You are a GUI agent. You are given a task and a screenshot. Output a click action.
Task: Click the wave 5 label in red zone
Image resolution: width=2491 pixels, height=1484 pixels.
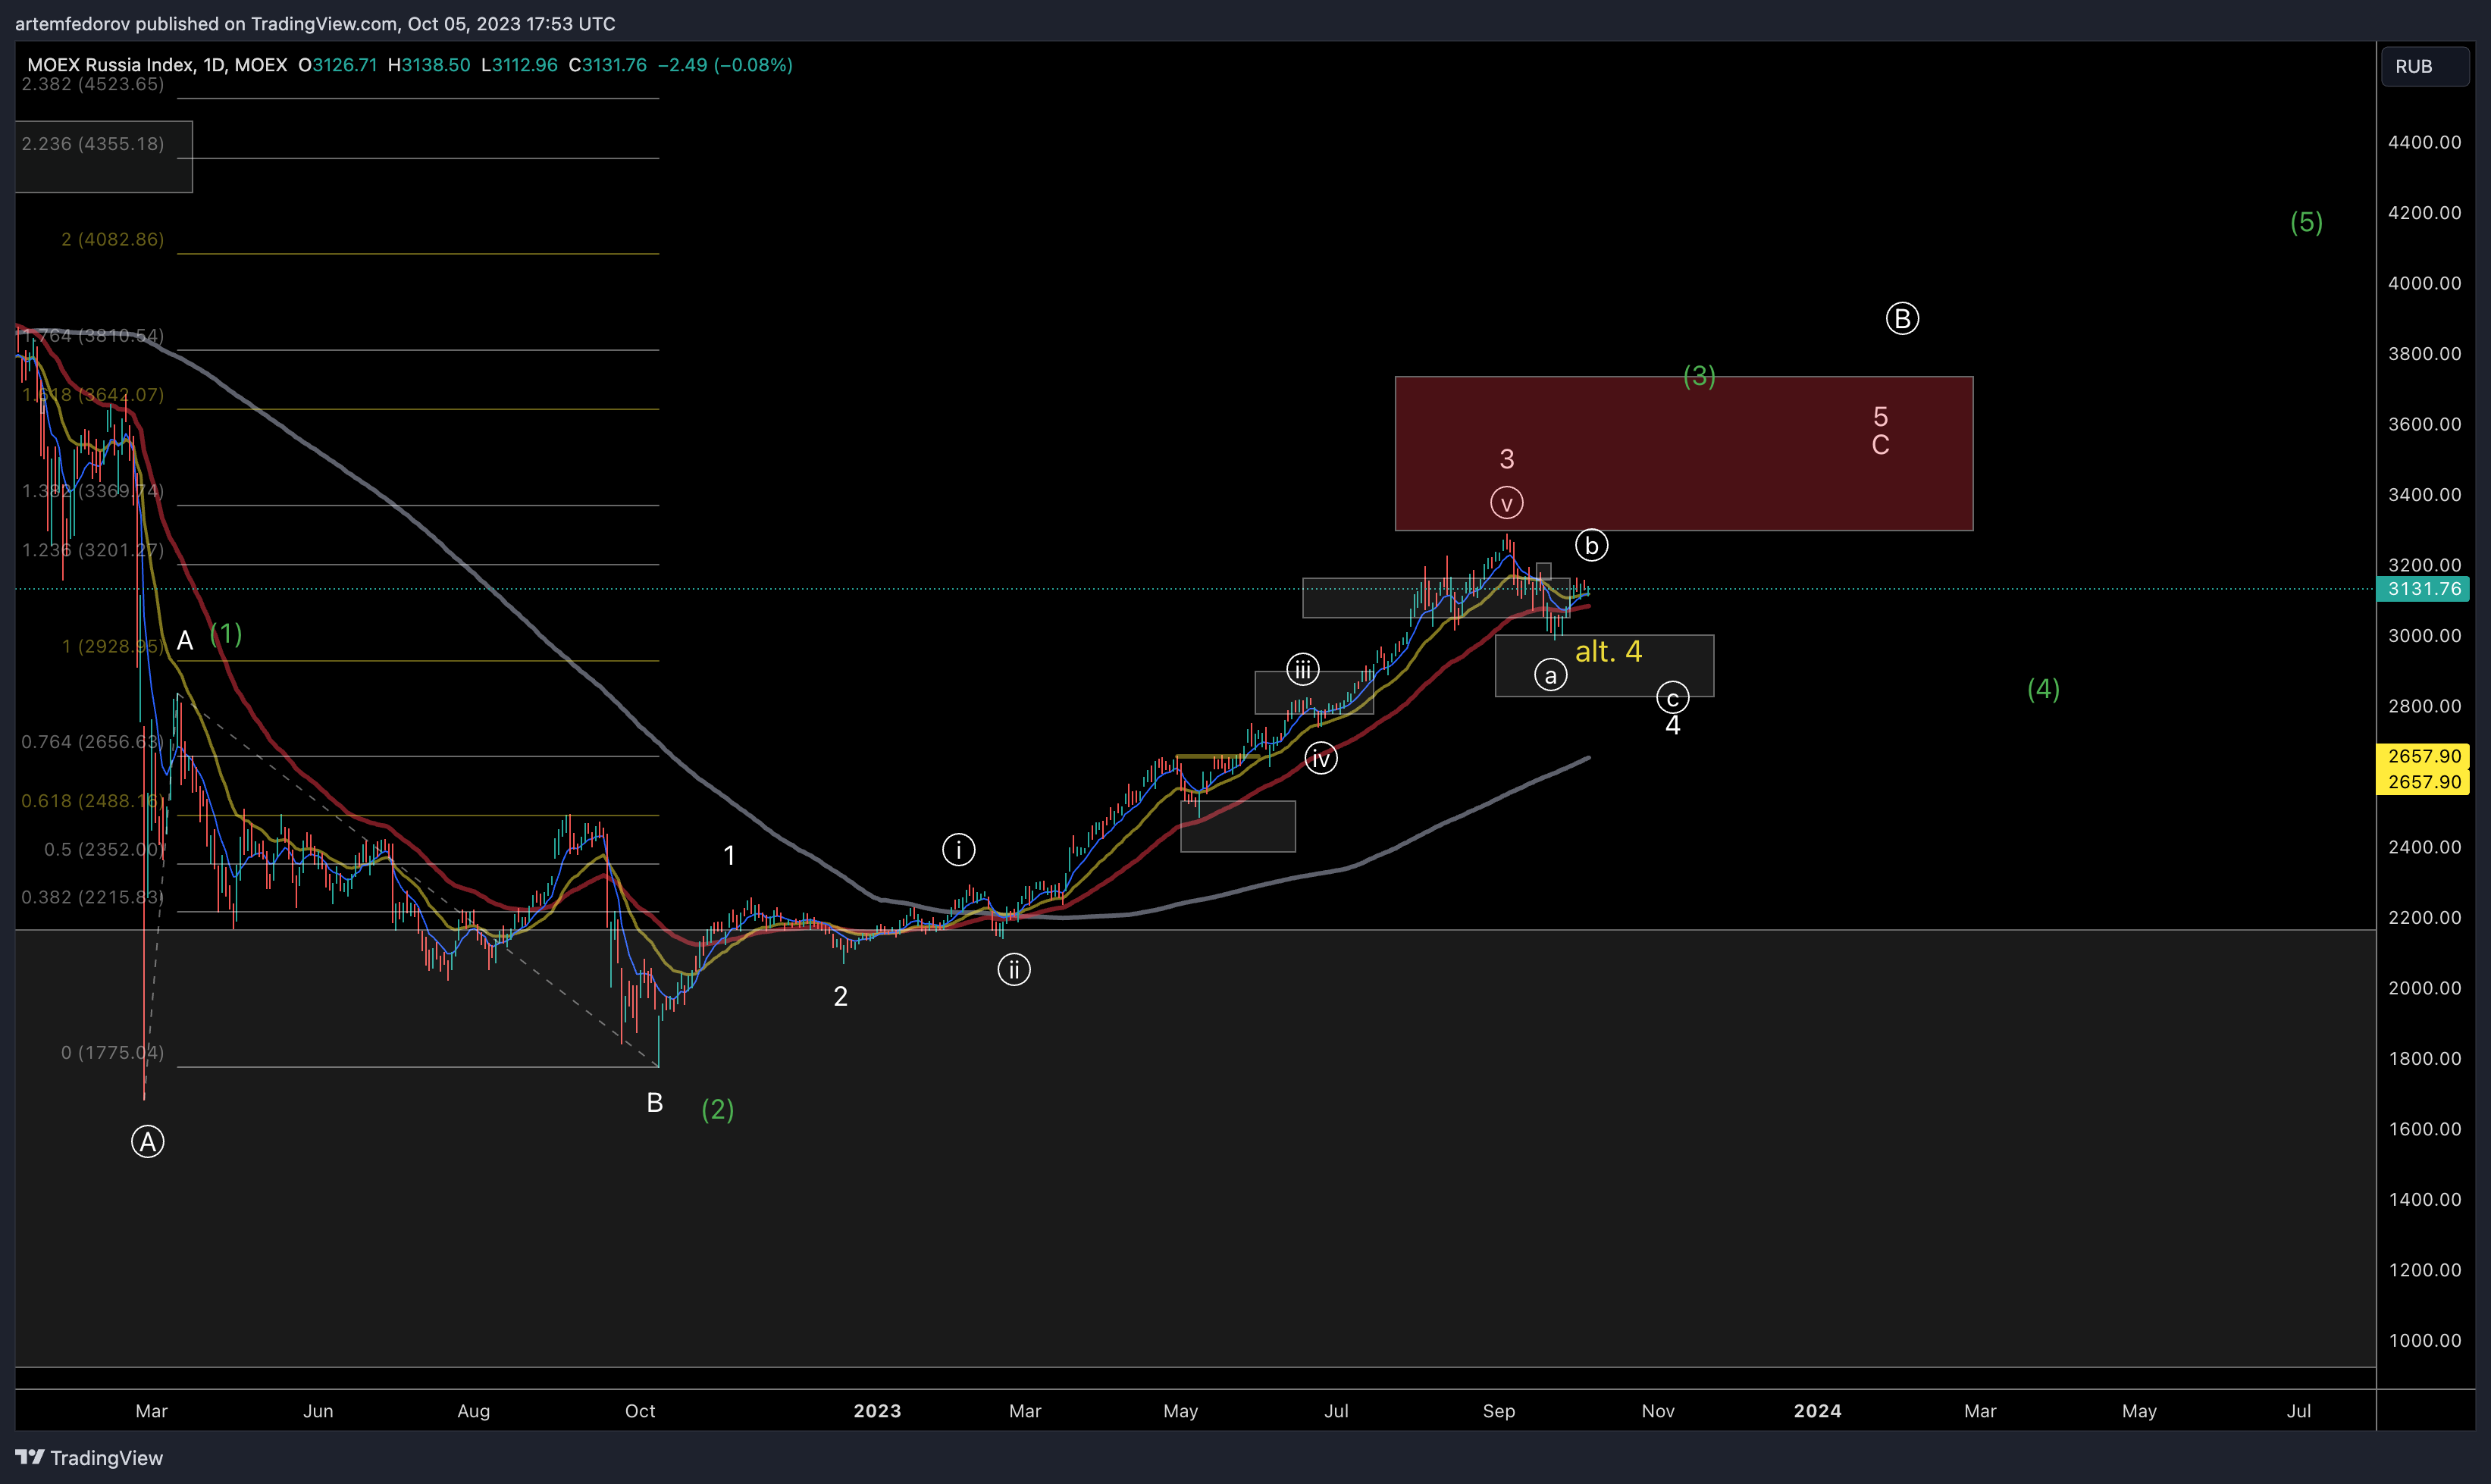tap(1881, 417)
